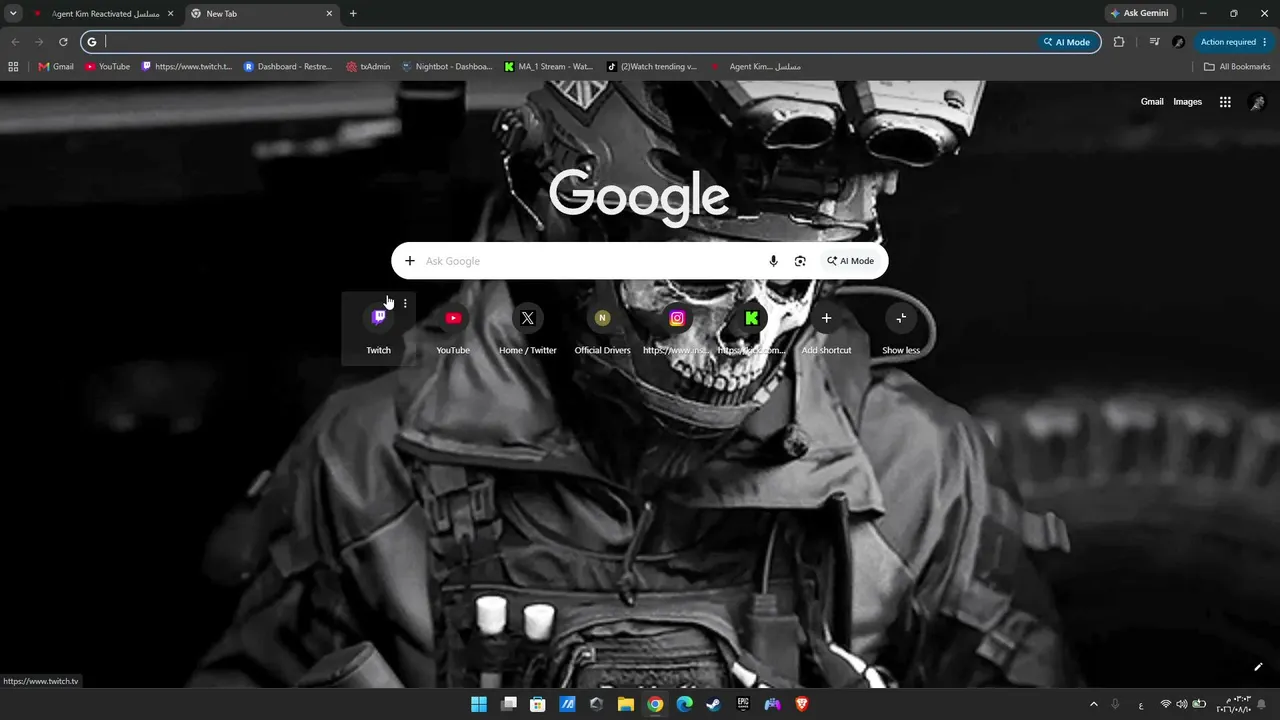This screenshot has width=1280, height=720.
Task: Open the Agent Kim bookmark
Action: tap(755, 67)
